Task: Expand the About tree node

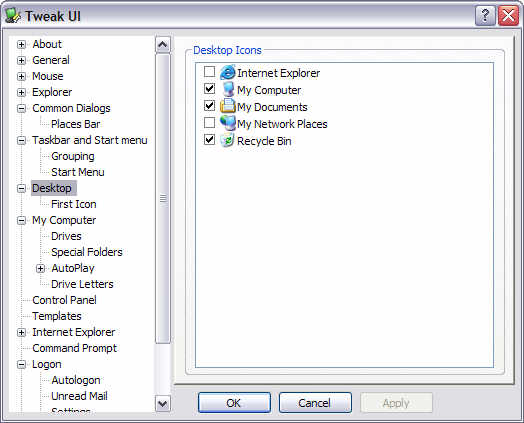Action: pyautogui.click(x=21, y=44)
